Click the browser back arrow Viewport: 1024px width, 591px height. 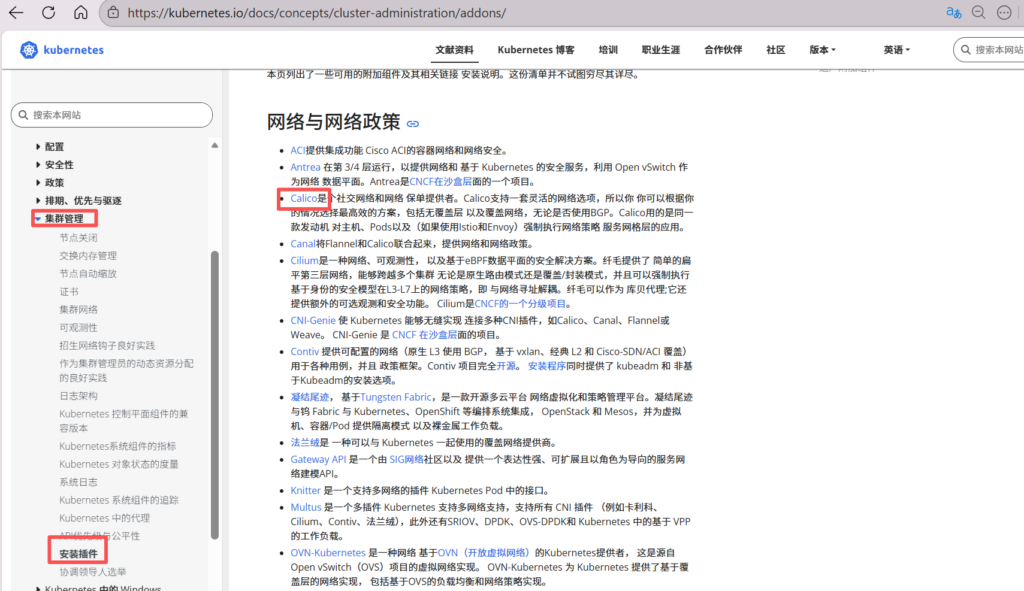click(x=16, y=13)
